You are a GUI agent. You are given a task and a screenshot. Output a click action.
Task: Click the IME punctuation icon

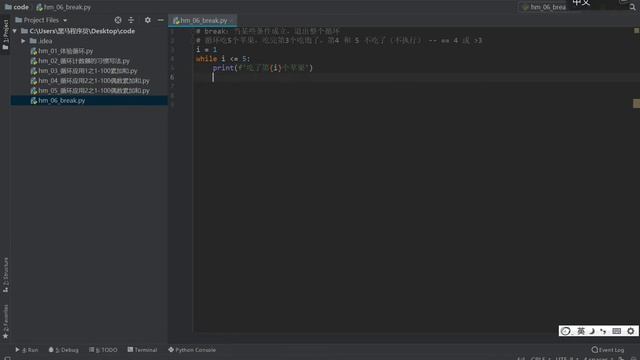(x=603, y=331)
